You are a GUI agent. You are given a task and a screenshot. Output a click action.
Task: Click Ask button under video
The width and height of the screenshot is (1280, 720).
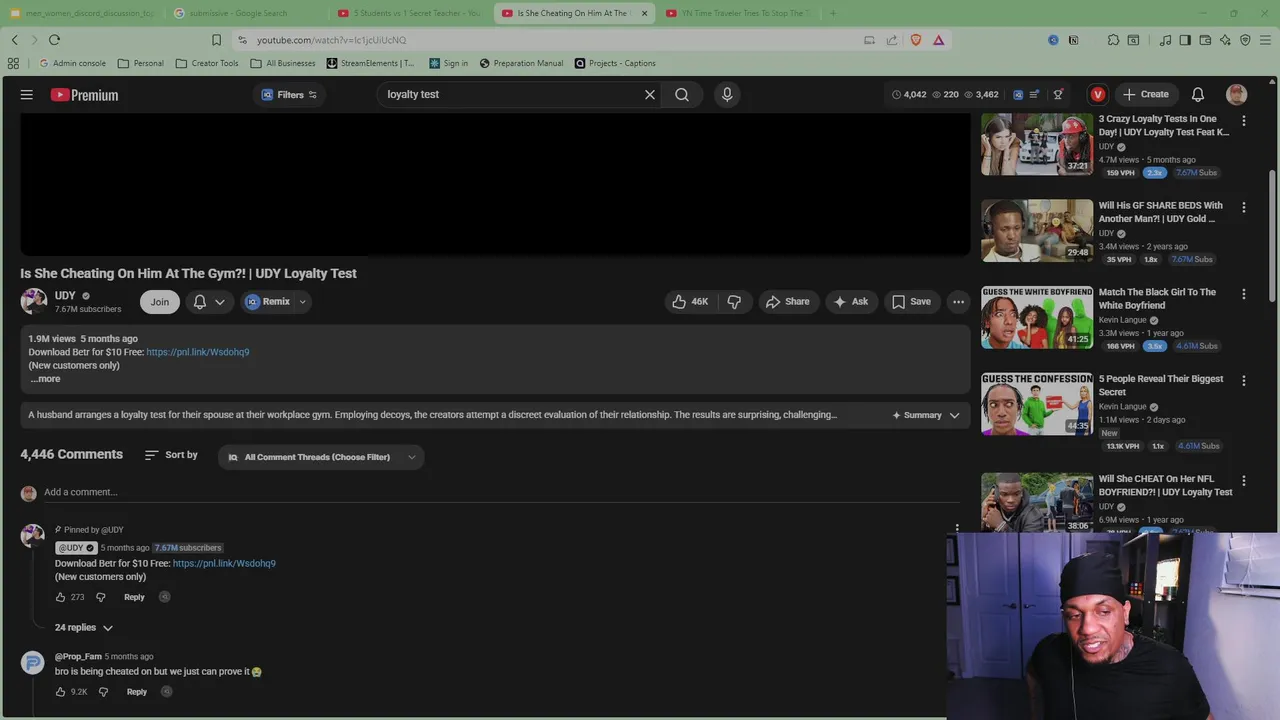851,301
